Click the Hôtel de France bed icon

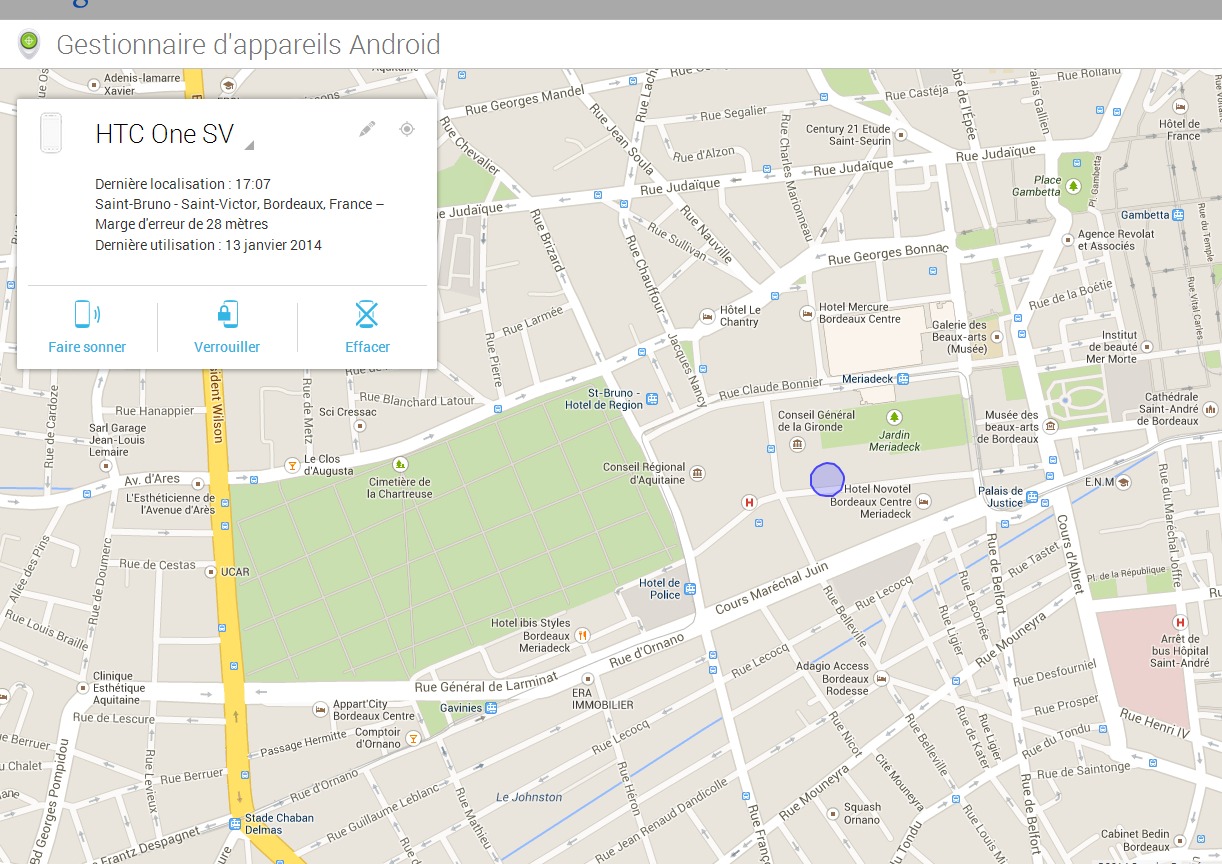pos(1182,105)
